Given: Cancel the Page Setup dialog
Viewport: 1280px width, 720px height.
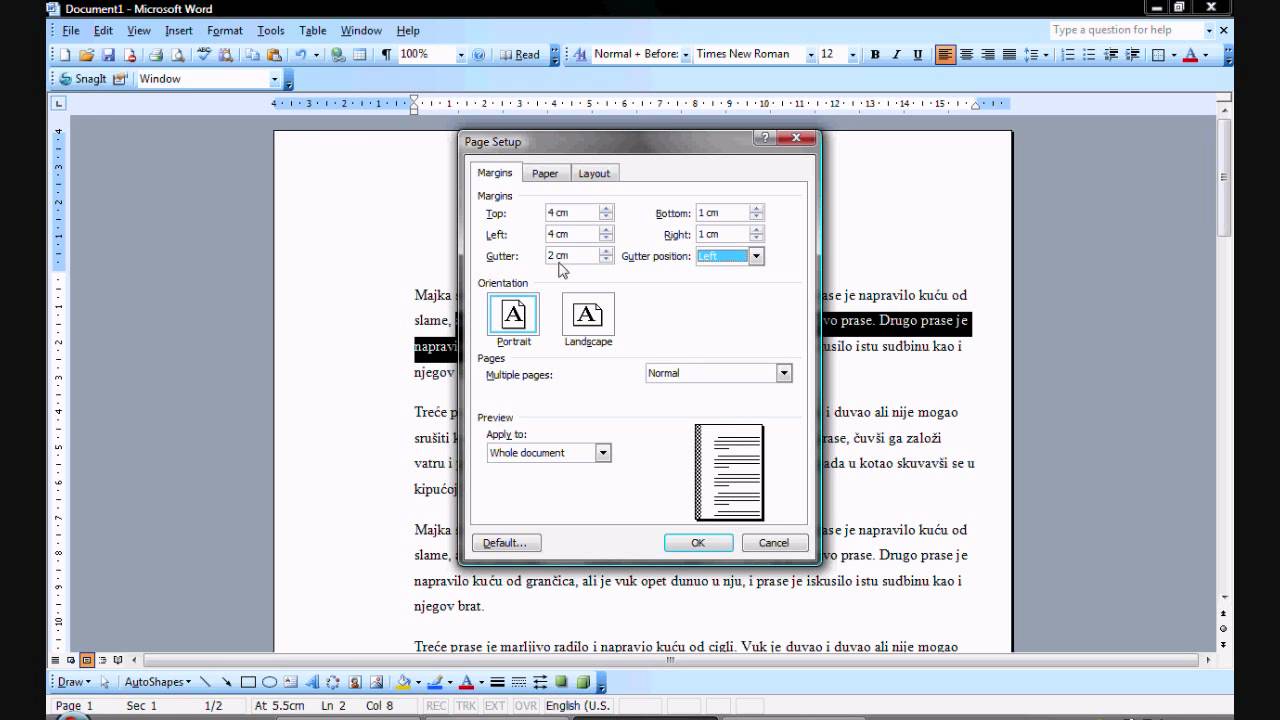Looking at the screenshot, I should 774,543.
